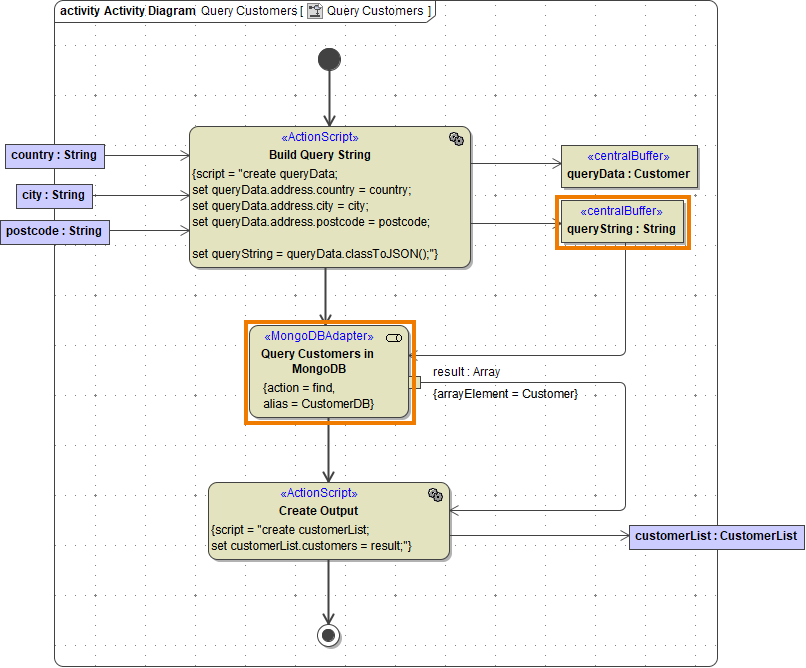Screen dimensions: 806x668
Task: Select the activity final node at the bottom
Action: 329,635
